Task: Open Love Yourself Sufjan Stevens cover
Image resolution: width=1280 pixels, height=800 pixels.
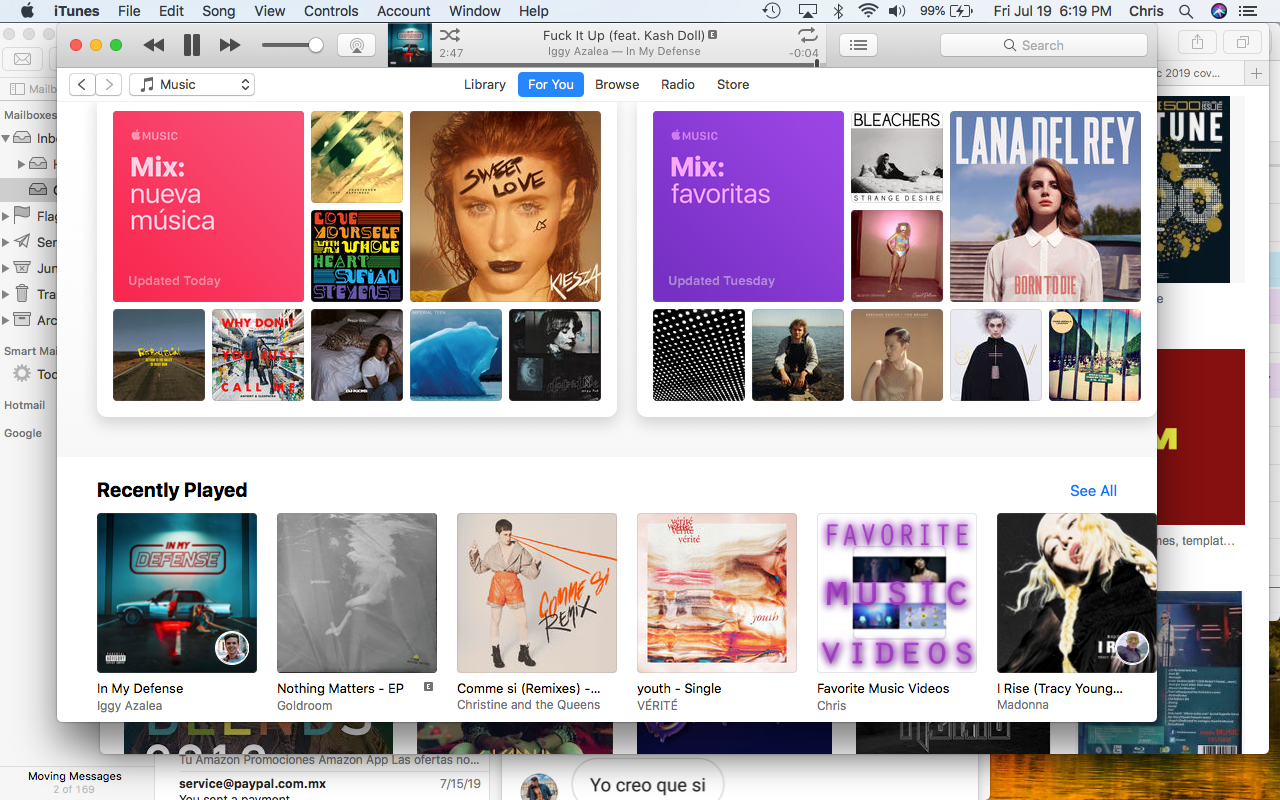Action: [x=357, y=256]
